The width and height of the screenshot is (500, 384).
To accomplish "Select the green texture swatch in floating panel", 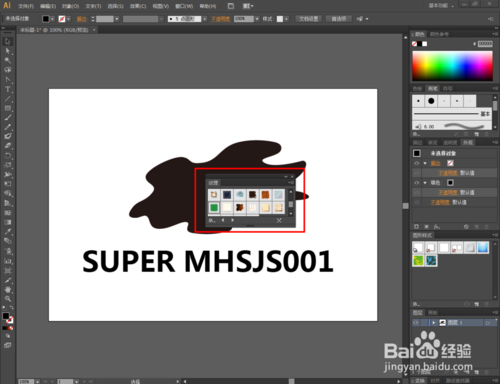I will pos(214,207).
